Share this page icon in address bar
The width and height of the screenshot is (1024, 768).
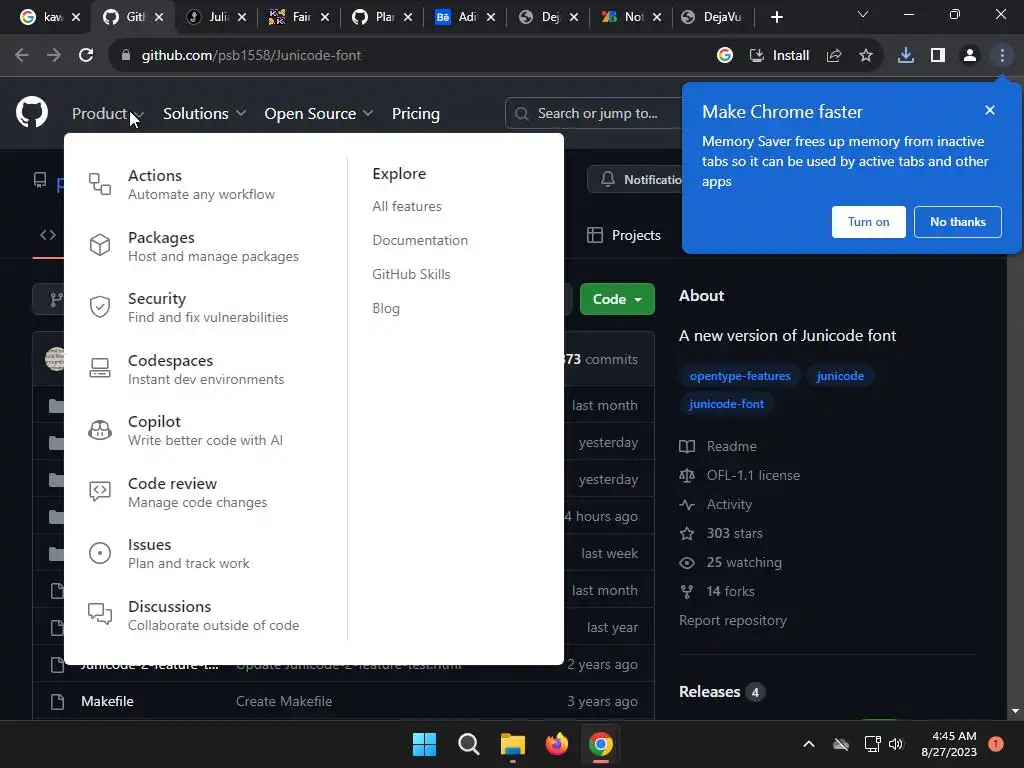coord(834,56)
